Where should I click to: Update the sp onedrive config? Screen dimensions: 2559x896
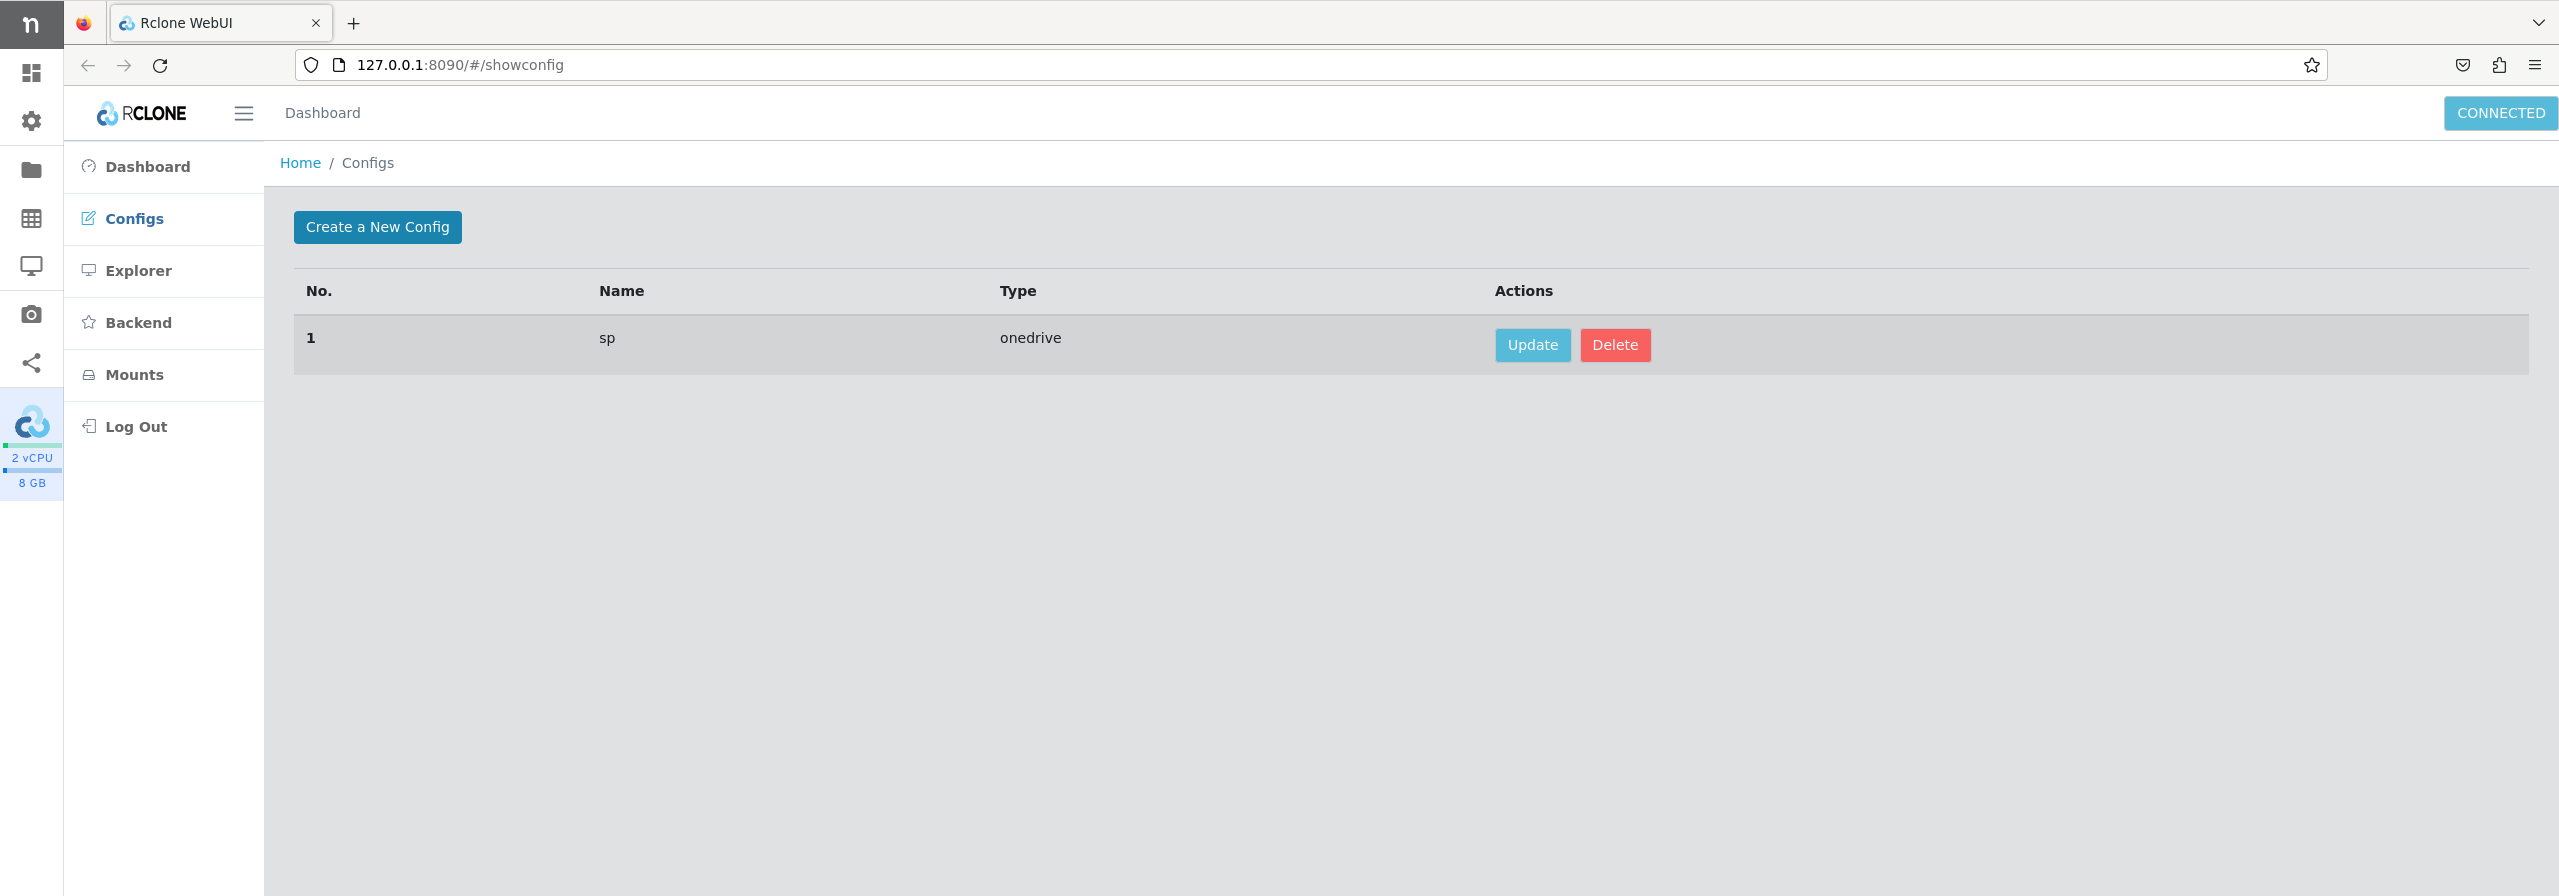tap(1532, 345)
